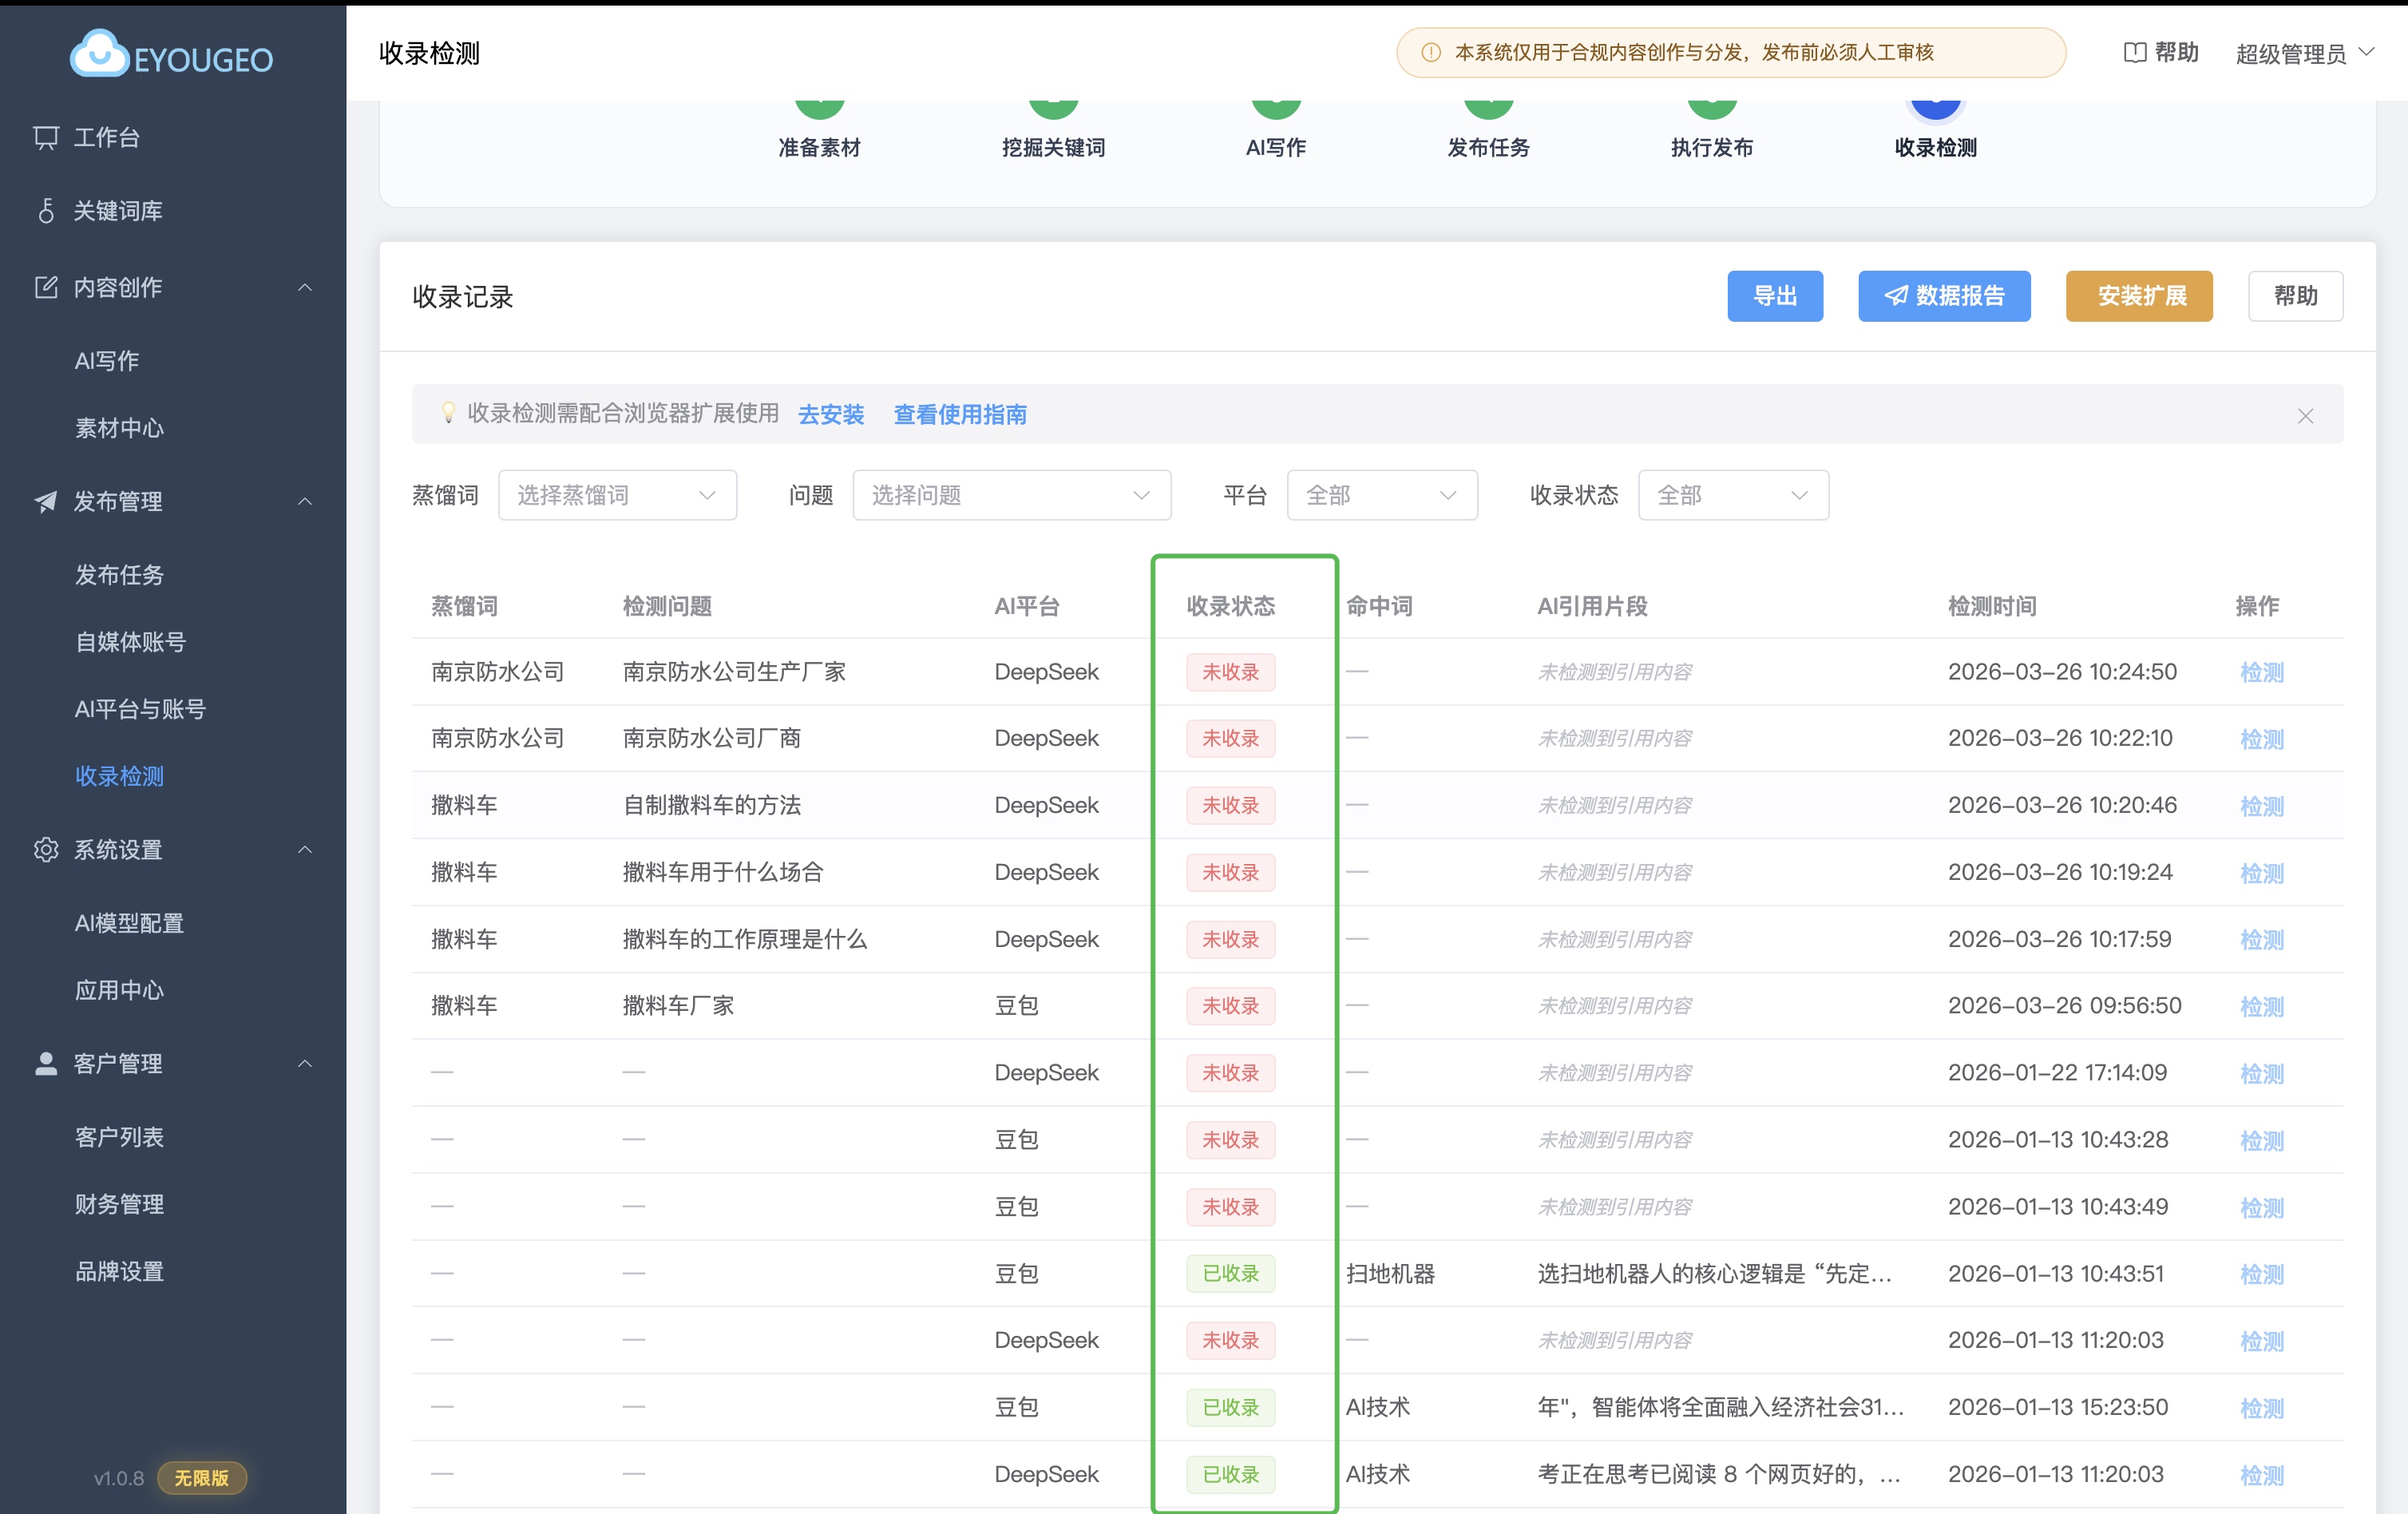The image size is (2408, 1514).
Task: Click the paper plane icon on 数据报告
Action: coord(1896,296)
